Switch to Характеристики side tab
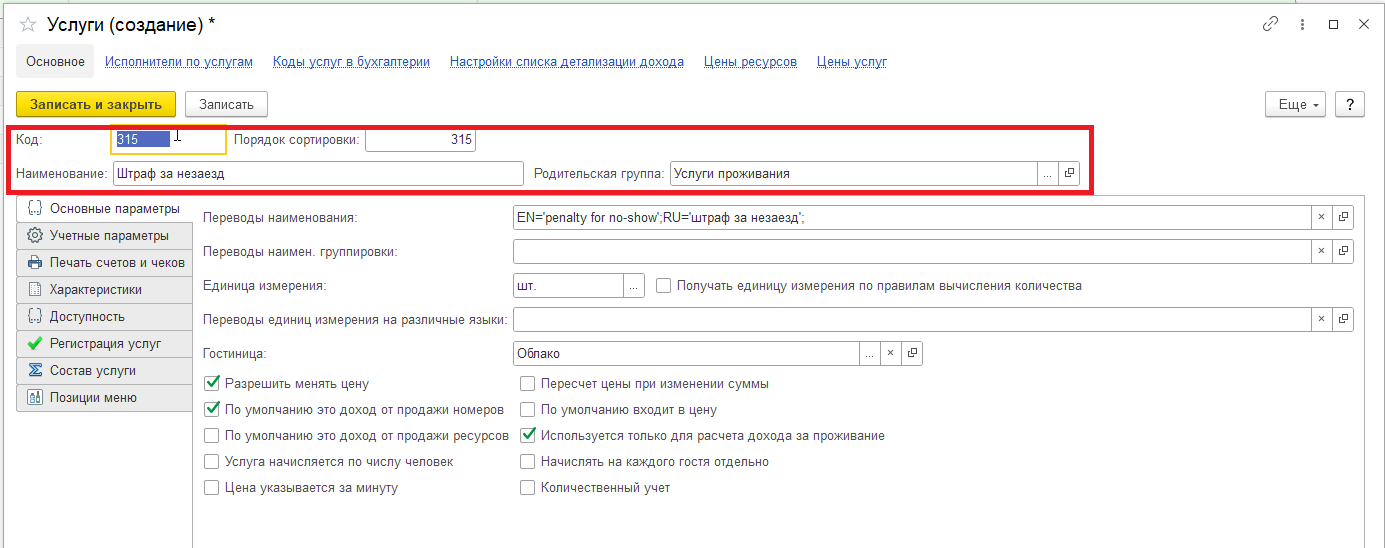This screenshot has height=548, width=1385. (x=104, y=290)
